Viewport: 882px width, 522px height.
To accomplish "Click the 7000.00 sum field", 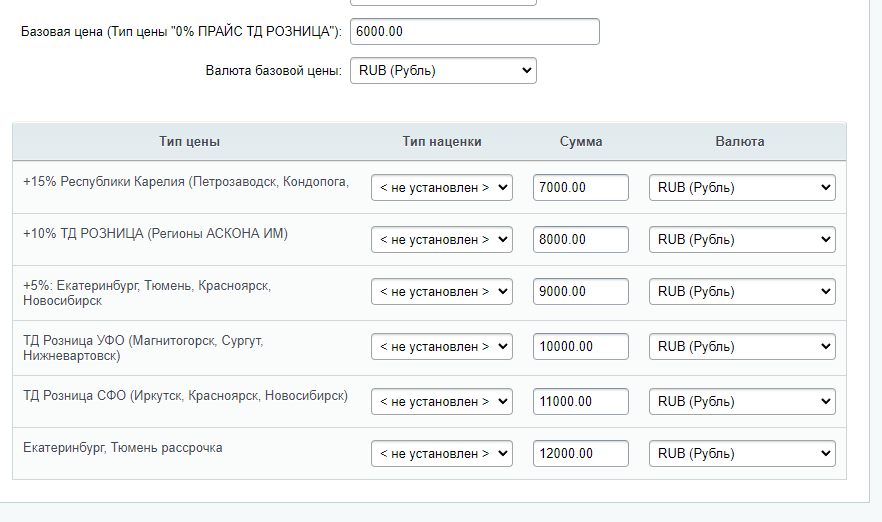I will (x=580, y=187).
